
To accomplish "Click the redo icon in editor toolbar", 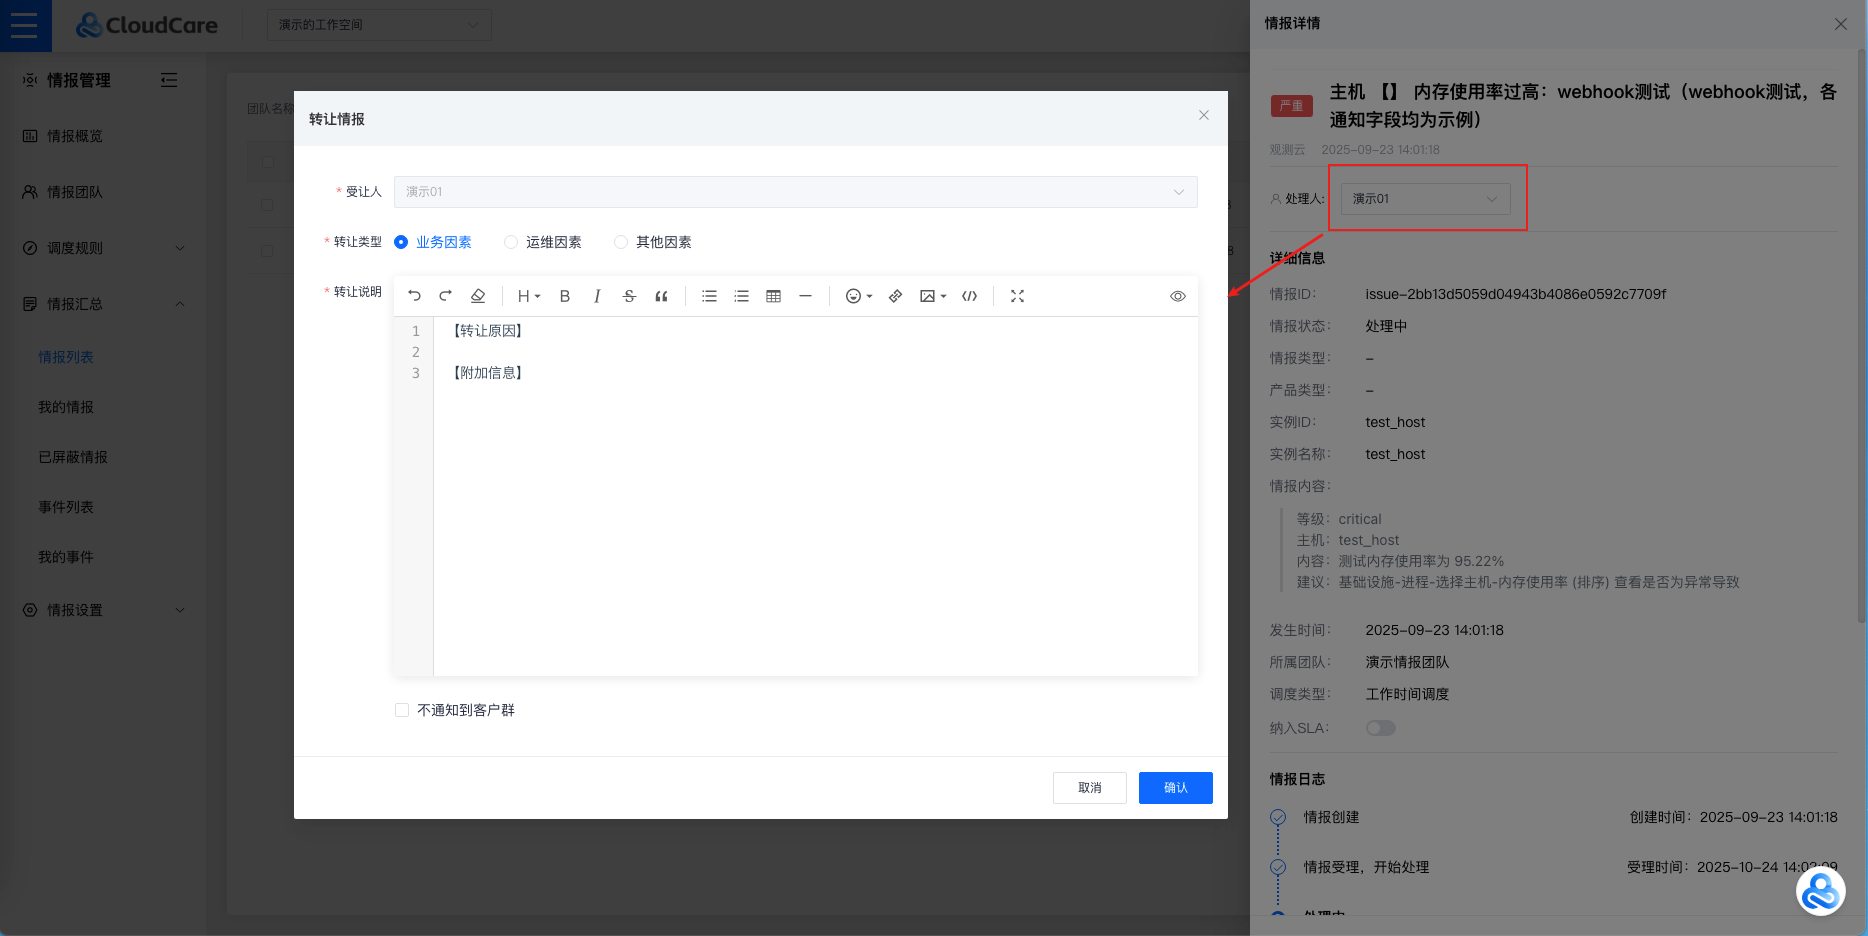I will point(446,296).
